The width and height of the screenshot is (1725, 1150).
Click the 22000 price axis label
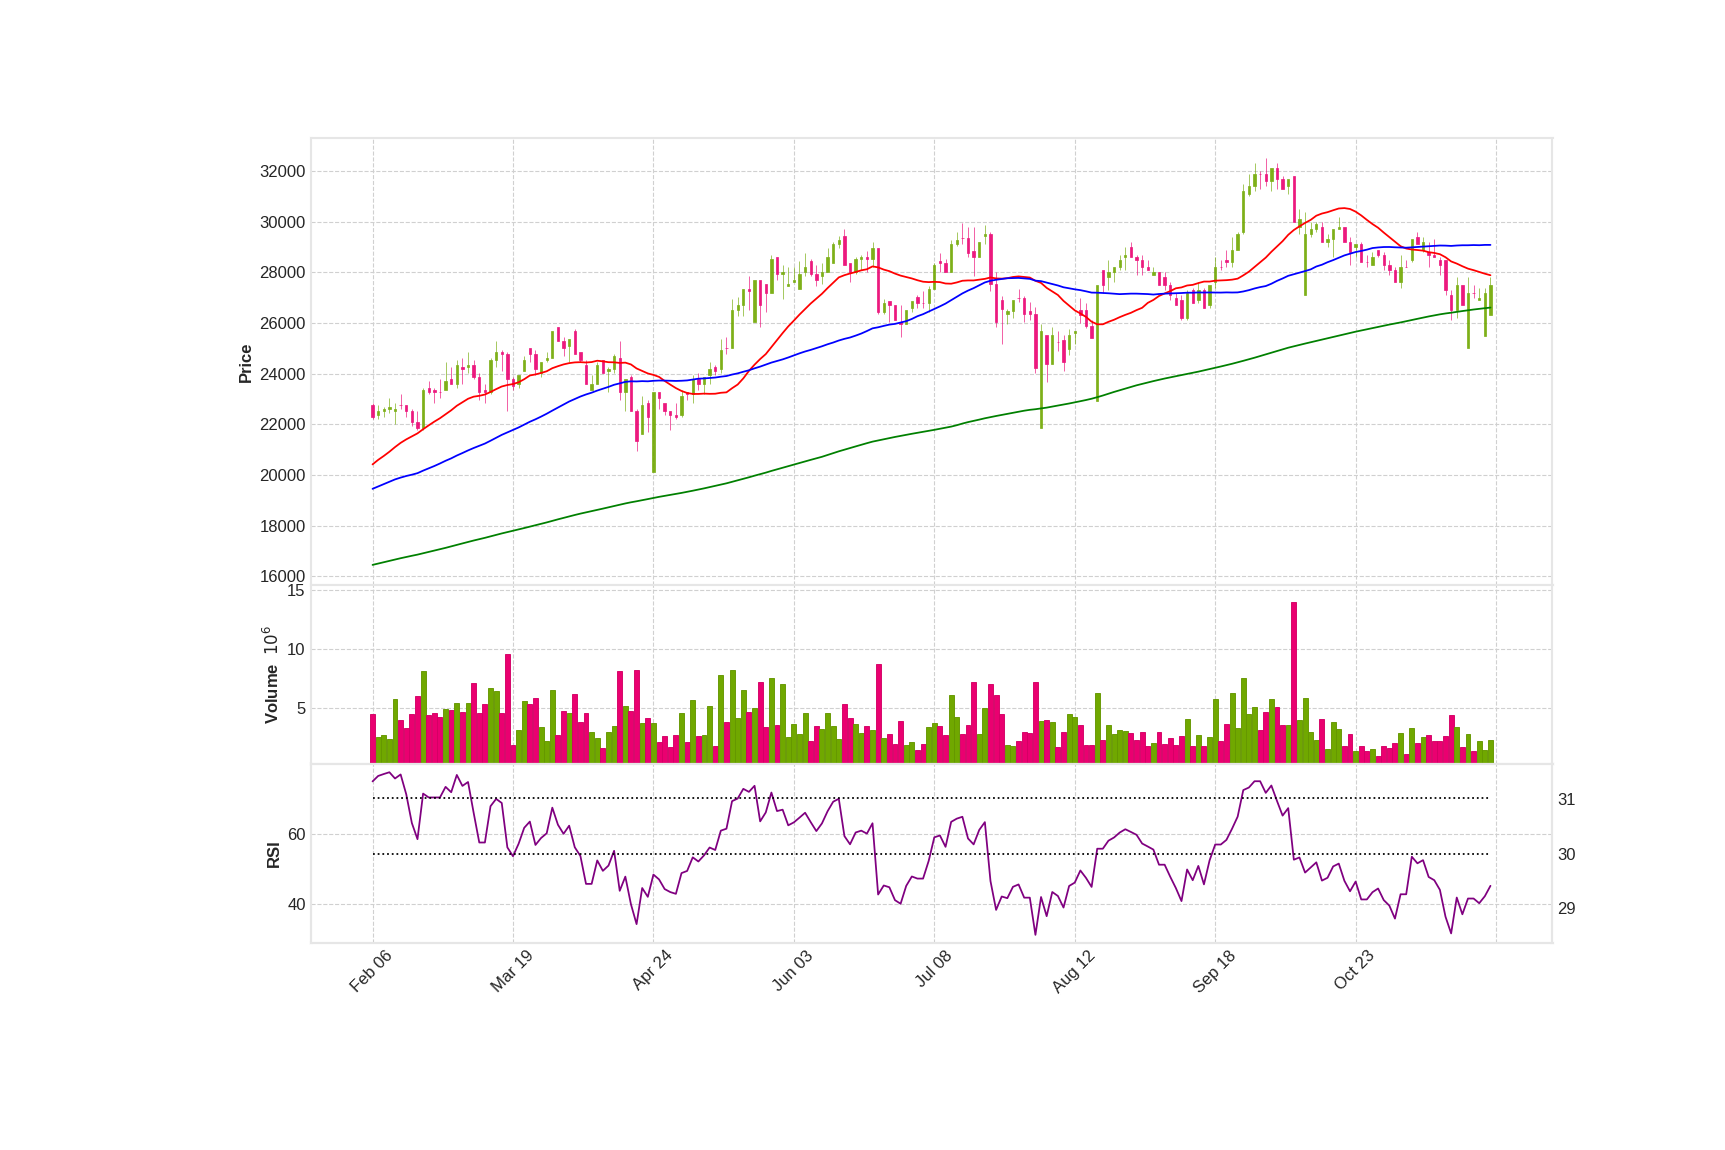[x=282, y=425]
